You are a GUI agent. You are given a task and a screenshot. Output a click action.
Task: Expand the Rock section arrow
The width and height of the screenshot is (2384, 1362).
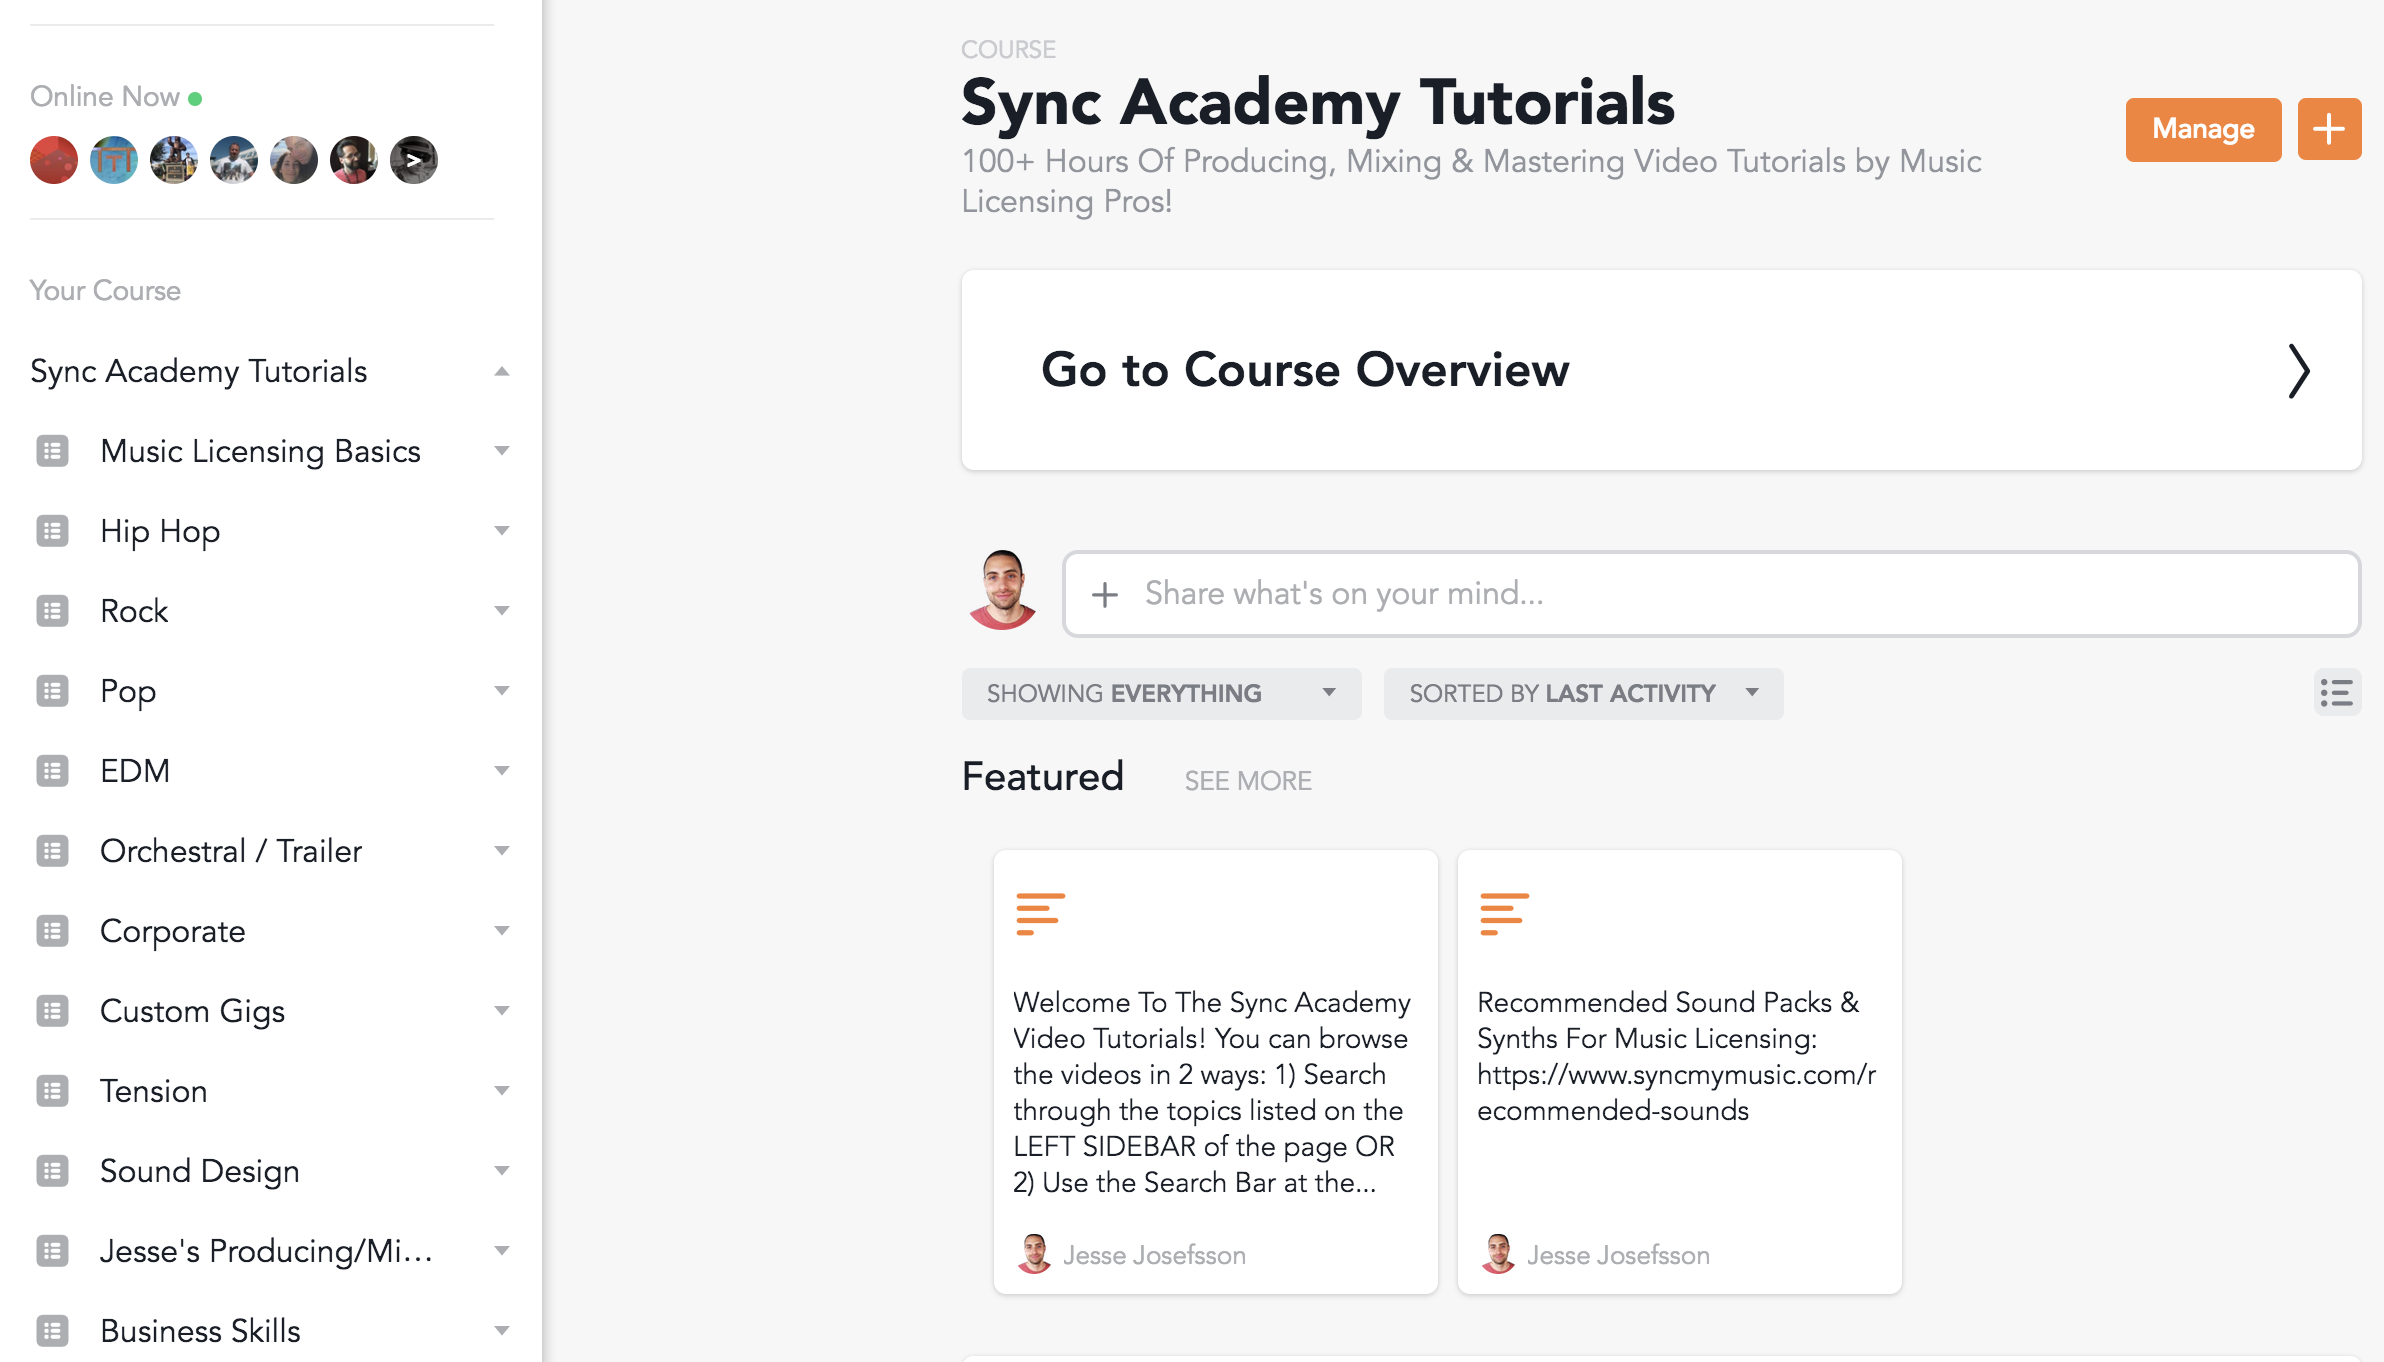click(502, 611)
